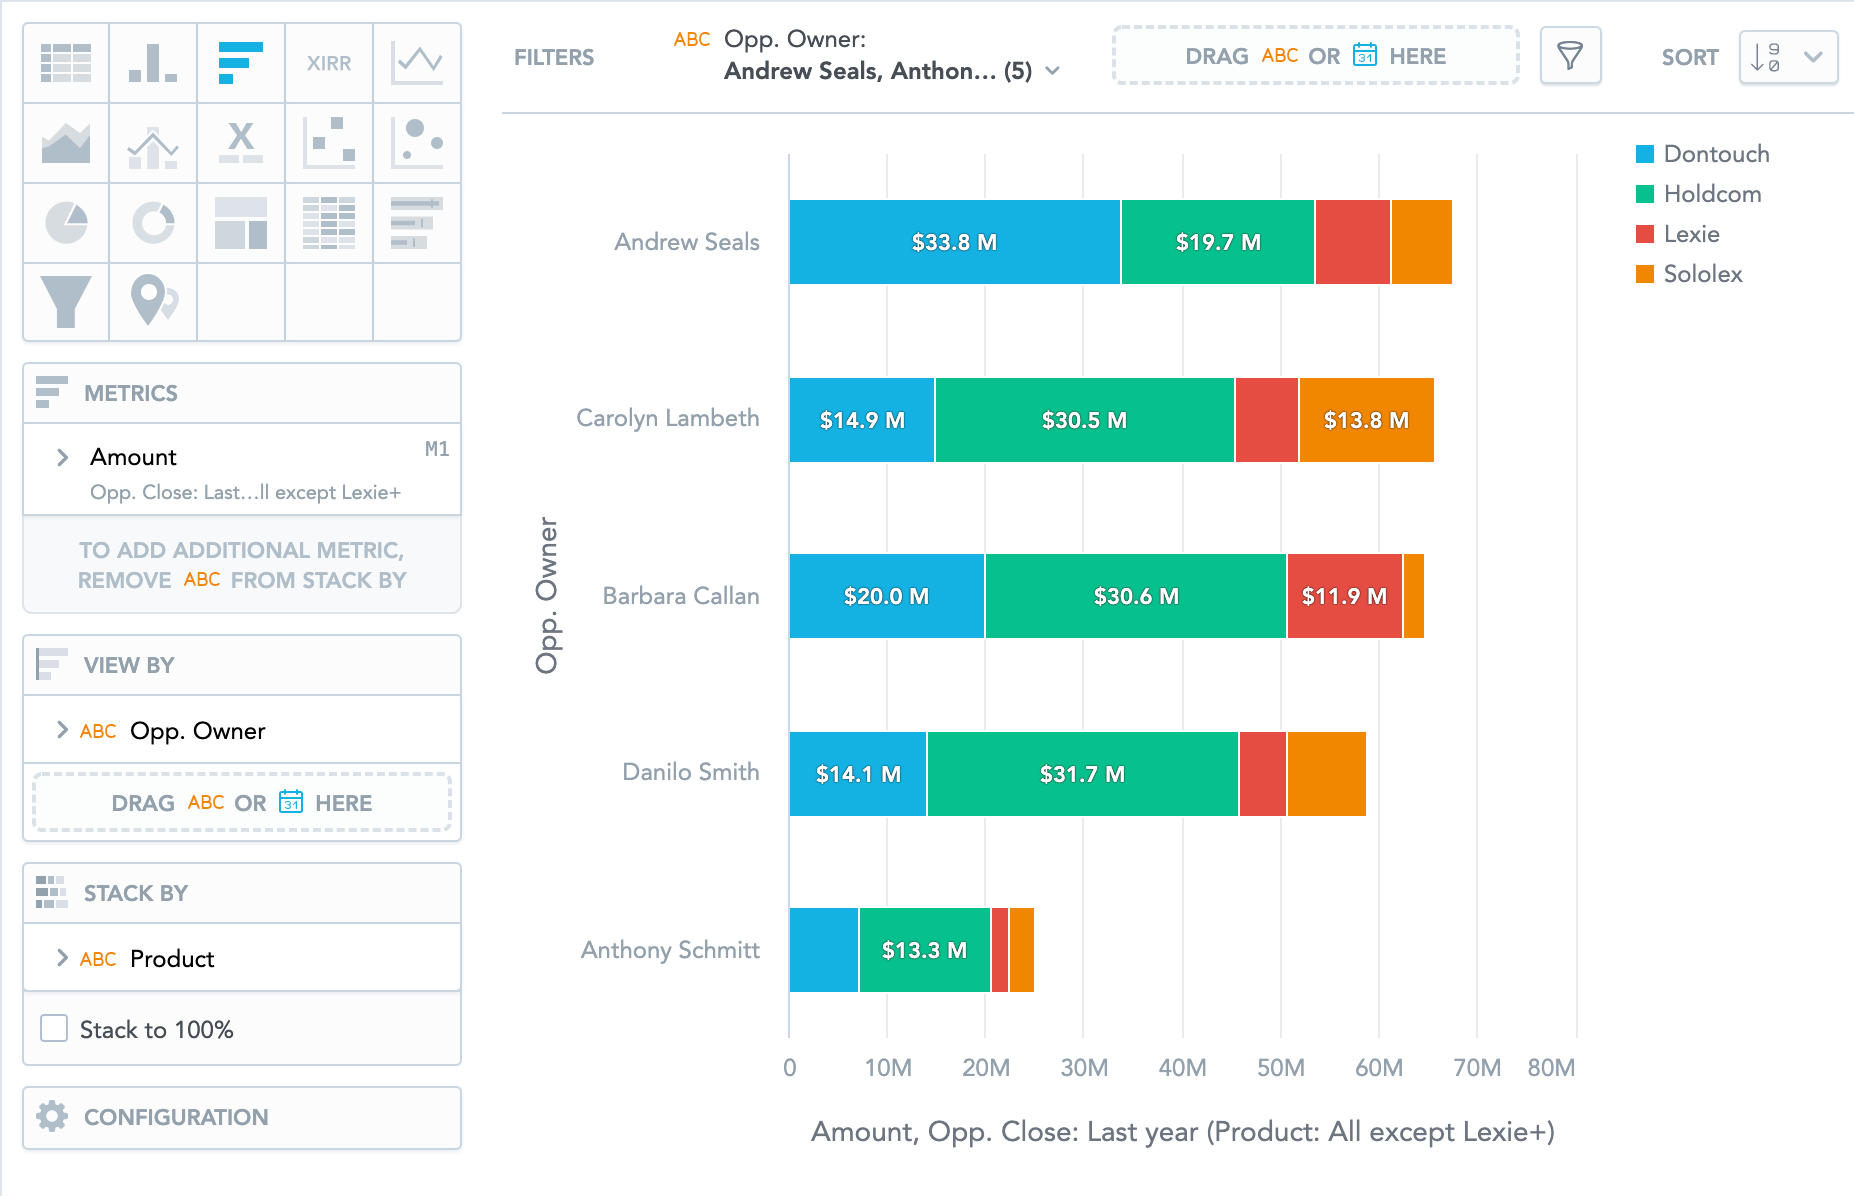Select the Funnel chart visualization icon
Viewport: 1854px width, 1196px height.
click(66, 301)
